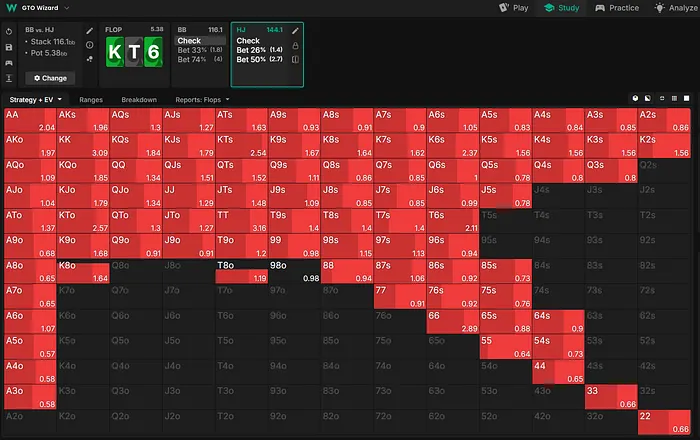The width and height of the screenshot is (700, 440).
Task: Click the info circle icon beside the stack panel
Action: (x=90, y=46)
